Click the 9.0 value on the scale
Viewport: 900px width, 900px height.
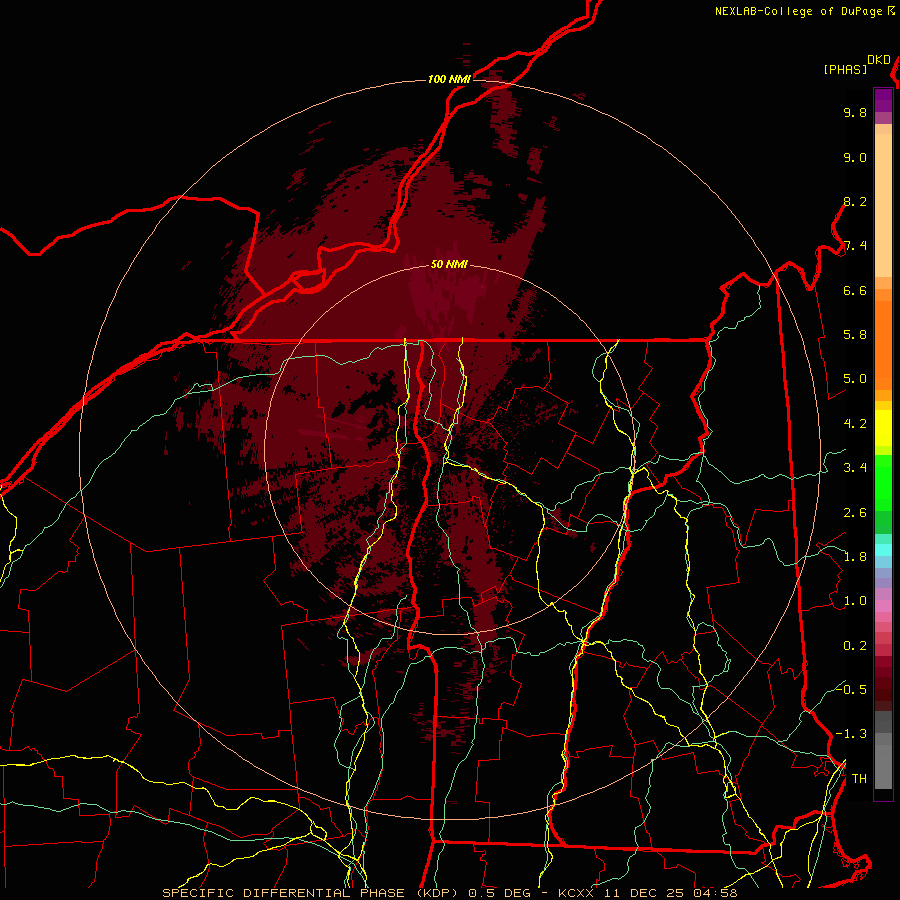coord(855,157)
